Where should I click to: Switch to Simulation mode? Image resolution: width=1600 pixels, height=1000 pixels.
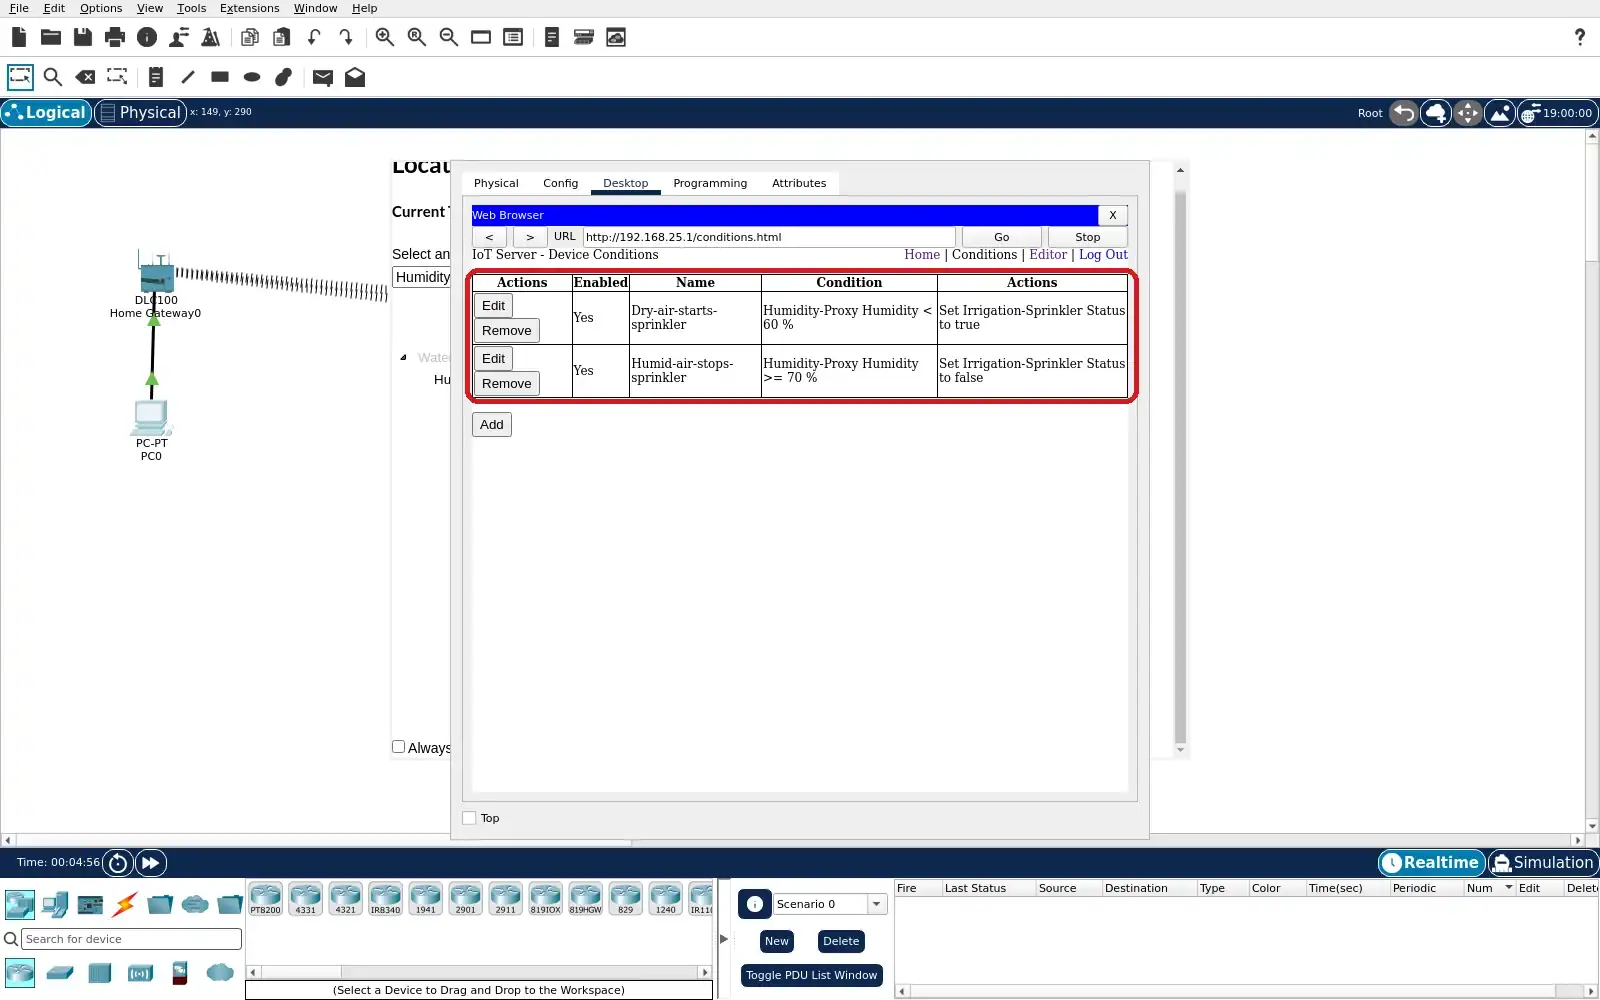click(x=1543, y=863)
